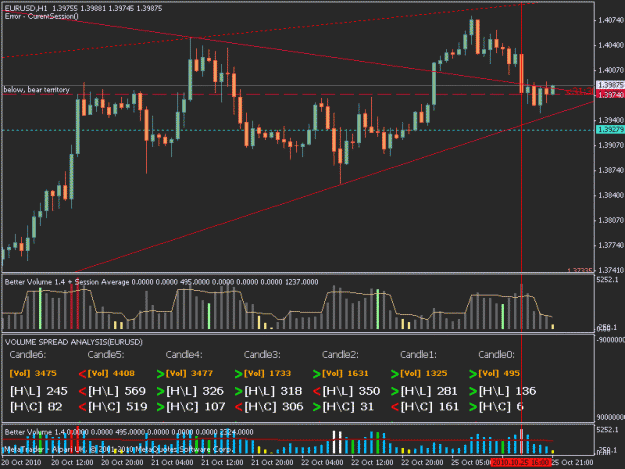
Task: Click the red arrow beside [Vol] 4408
Action: pos(83,374)
